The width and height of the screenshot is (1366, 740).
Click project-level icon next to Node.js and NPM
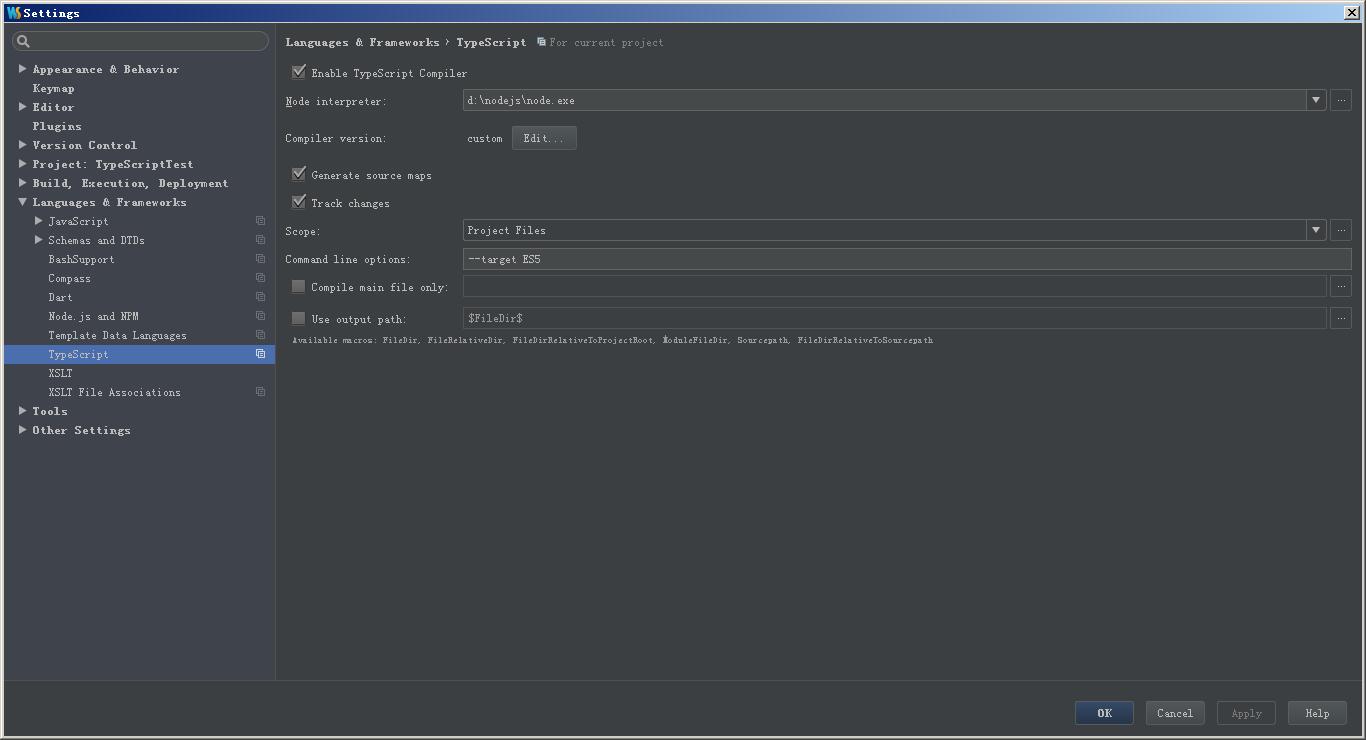click(x=260, y=316)
